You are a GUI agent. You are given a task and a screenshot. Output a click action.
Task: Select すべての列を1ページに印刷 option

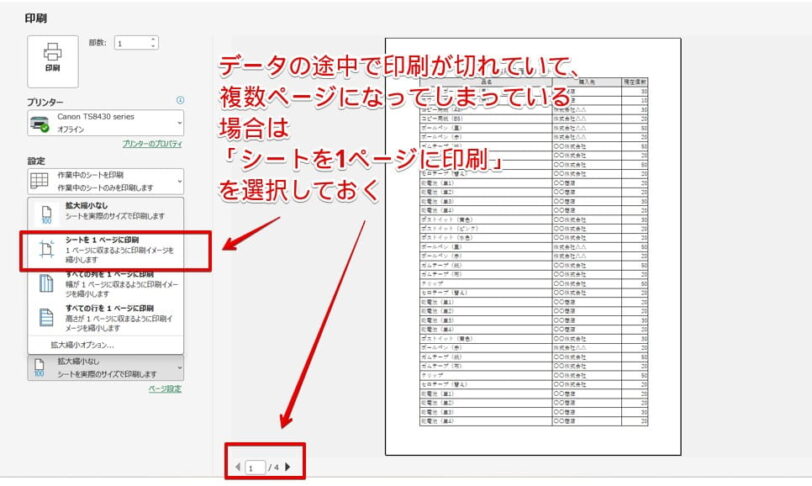point(106,284)
